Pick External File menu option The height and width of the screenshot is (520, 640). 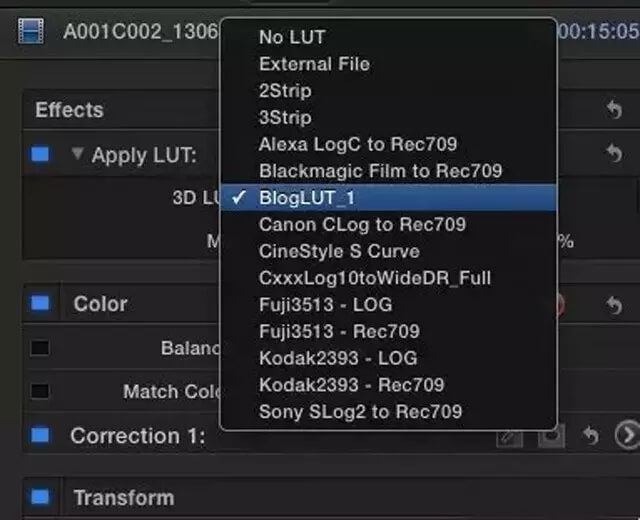click(x=314, y=64)
